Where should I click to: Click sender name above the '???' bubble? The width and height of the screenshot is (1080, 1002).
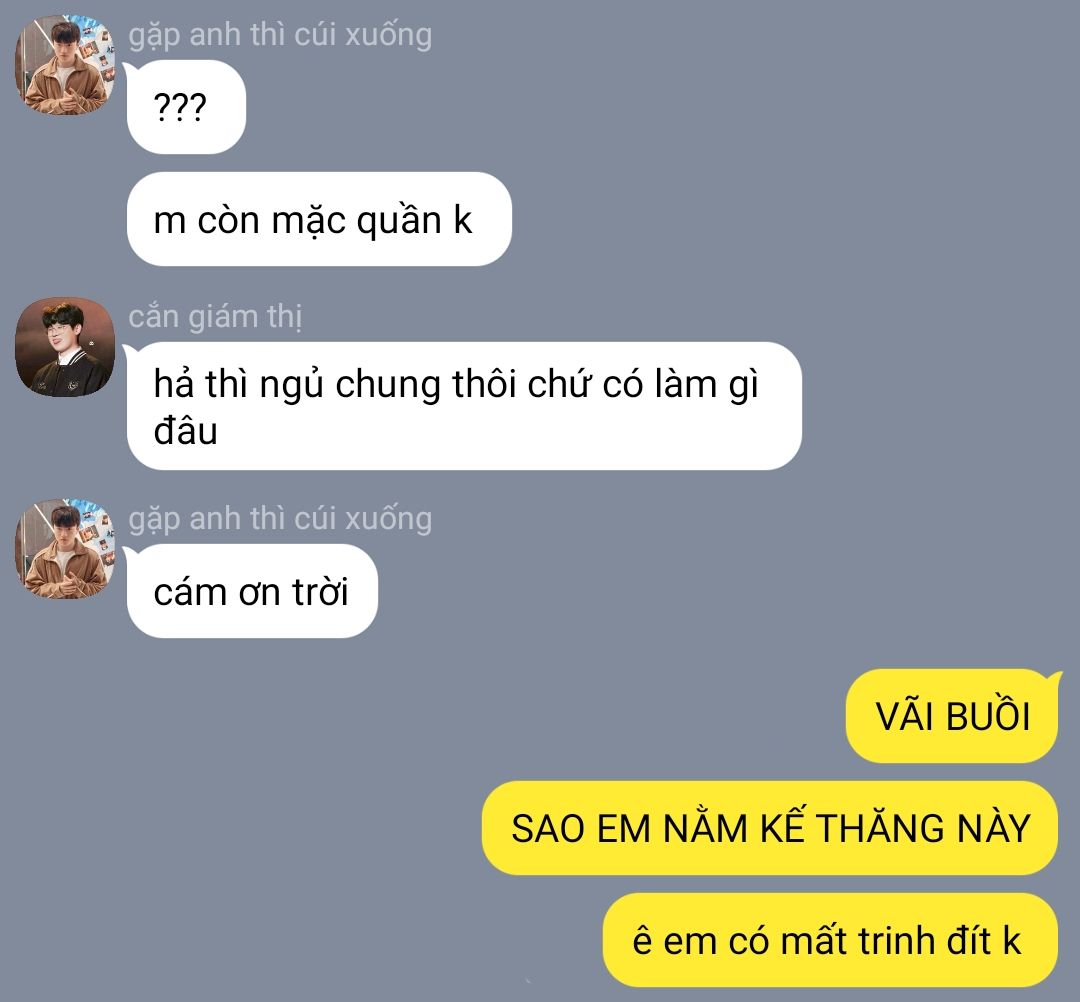click(x=280, y=36)
